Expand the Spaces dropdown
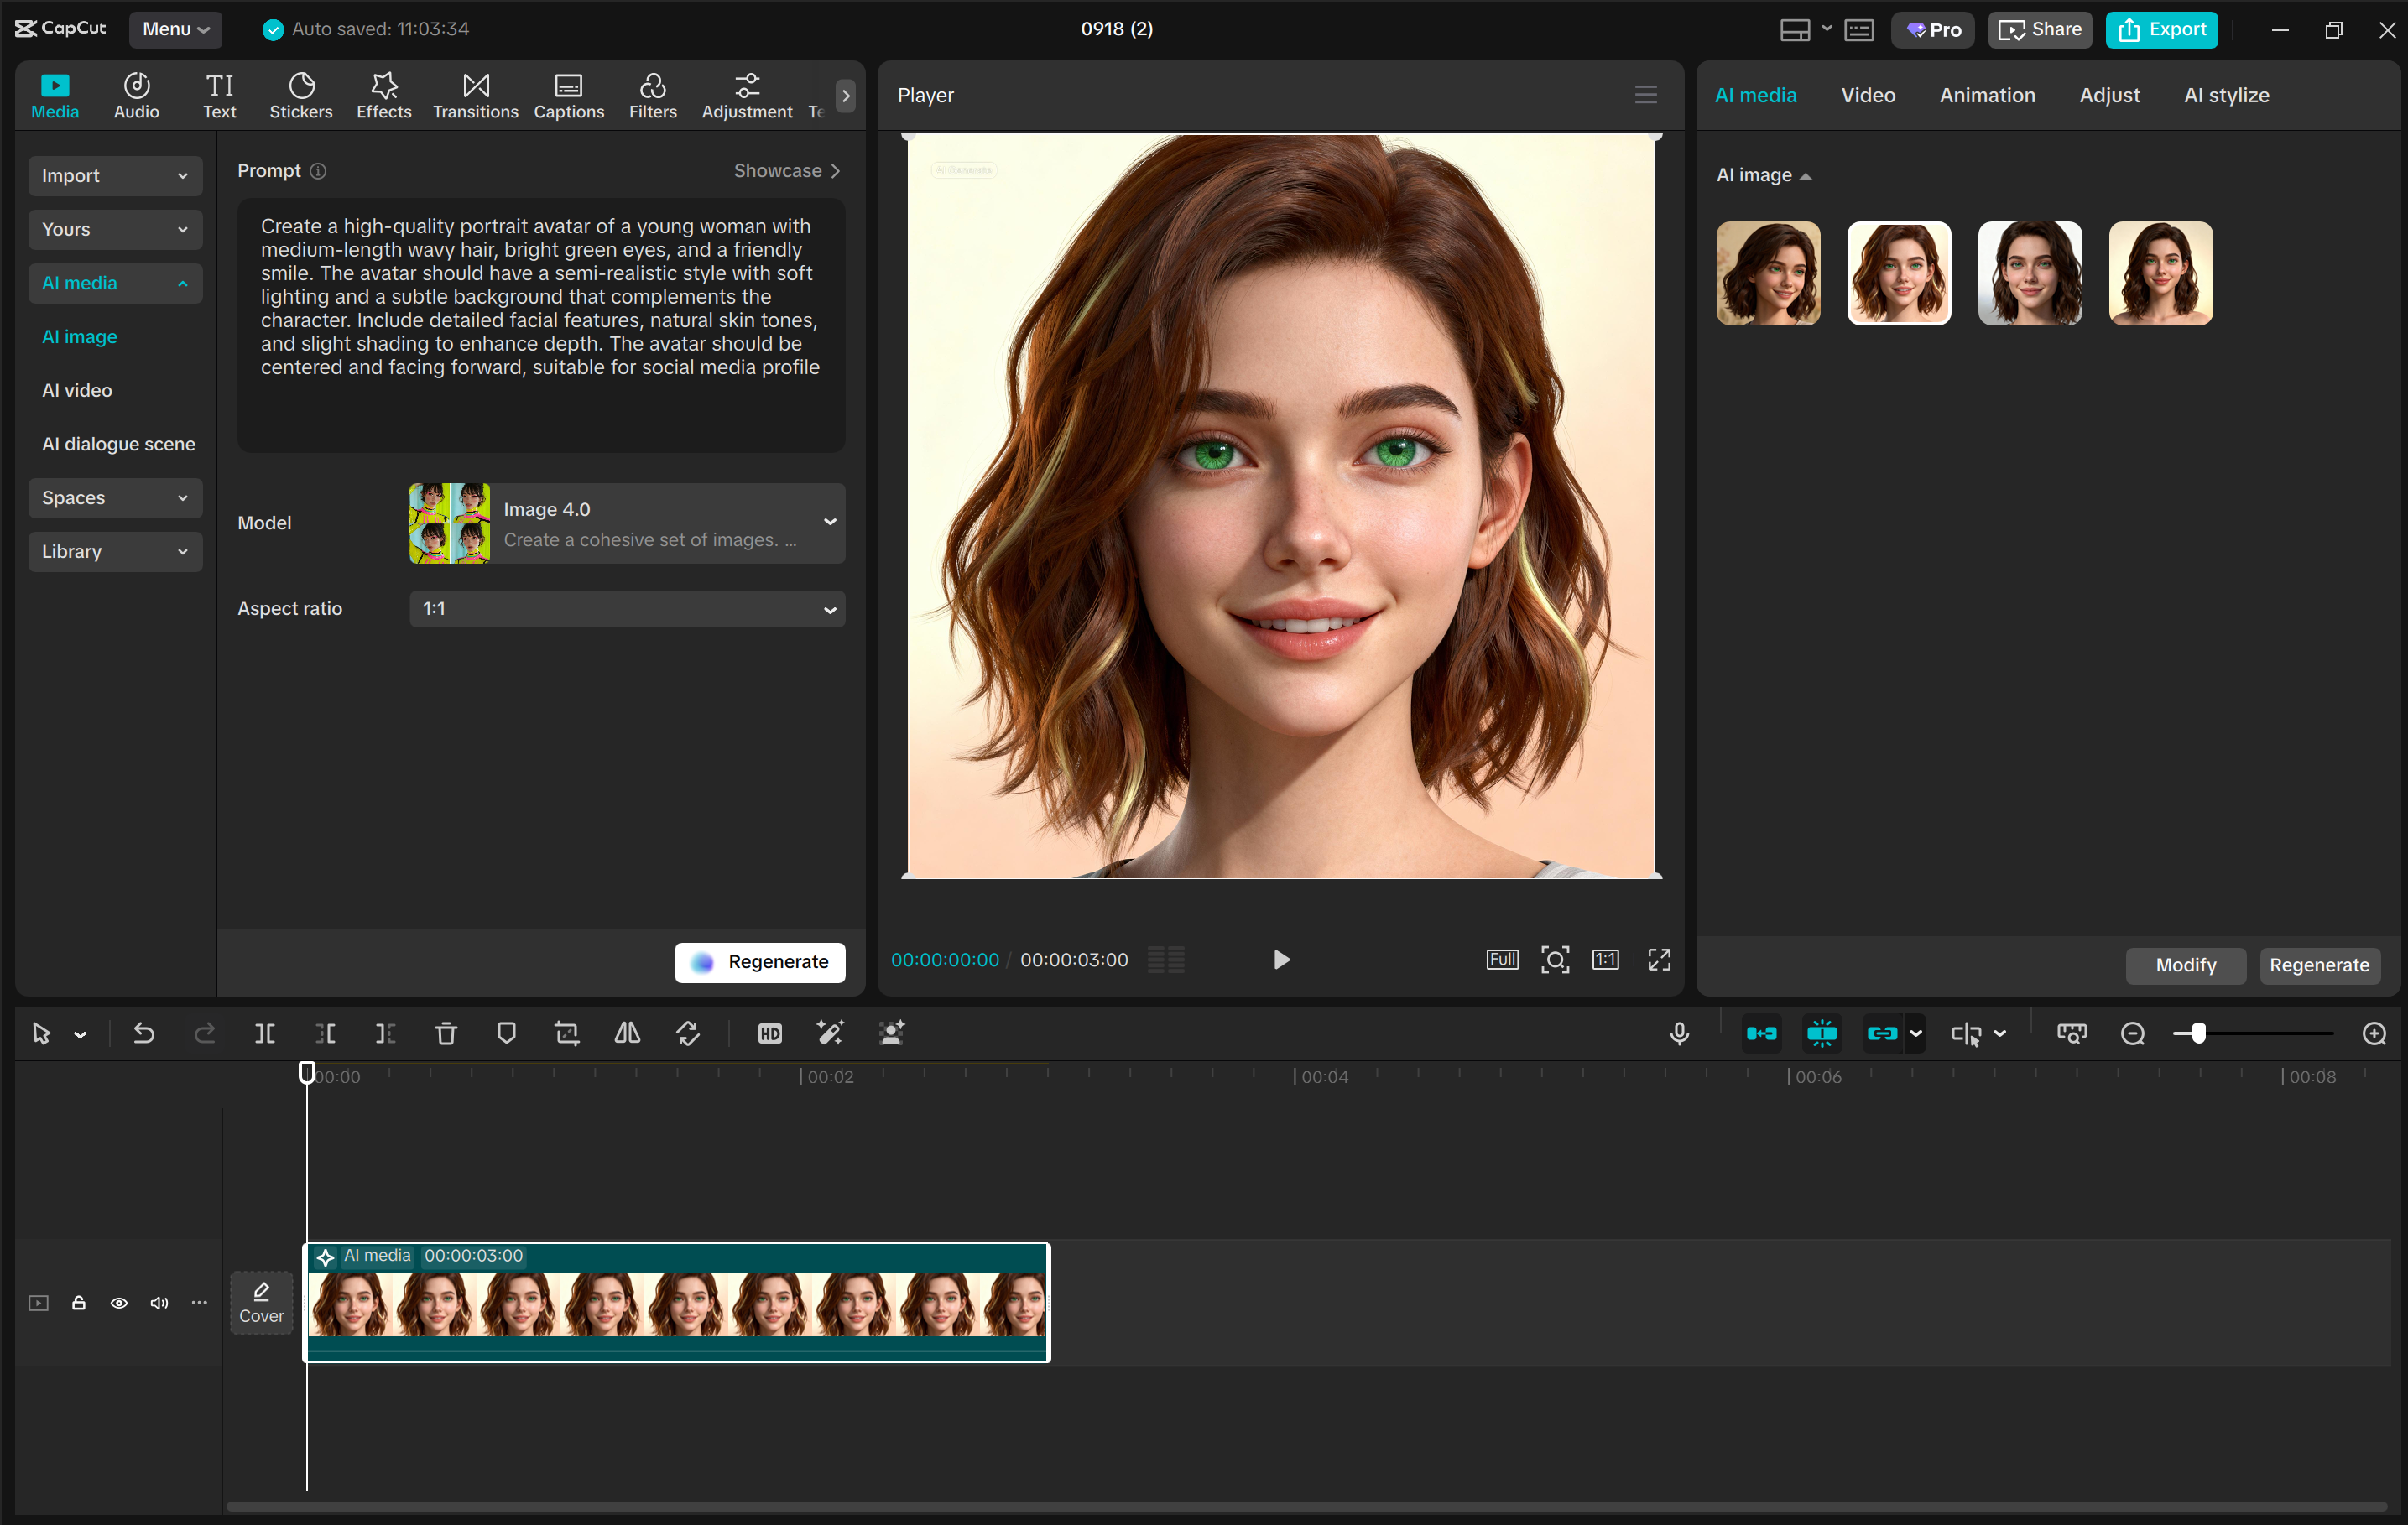The height and width of the screenshot is (1525, 2408). click(115, 498)
